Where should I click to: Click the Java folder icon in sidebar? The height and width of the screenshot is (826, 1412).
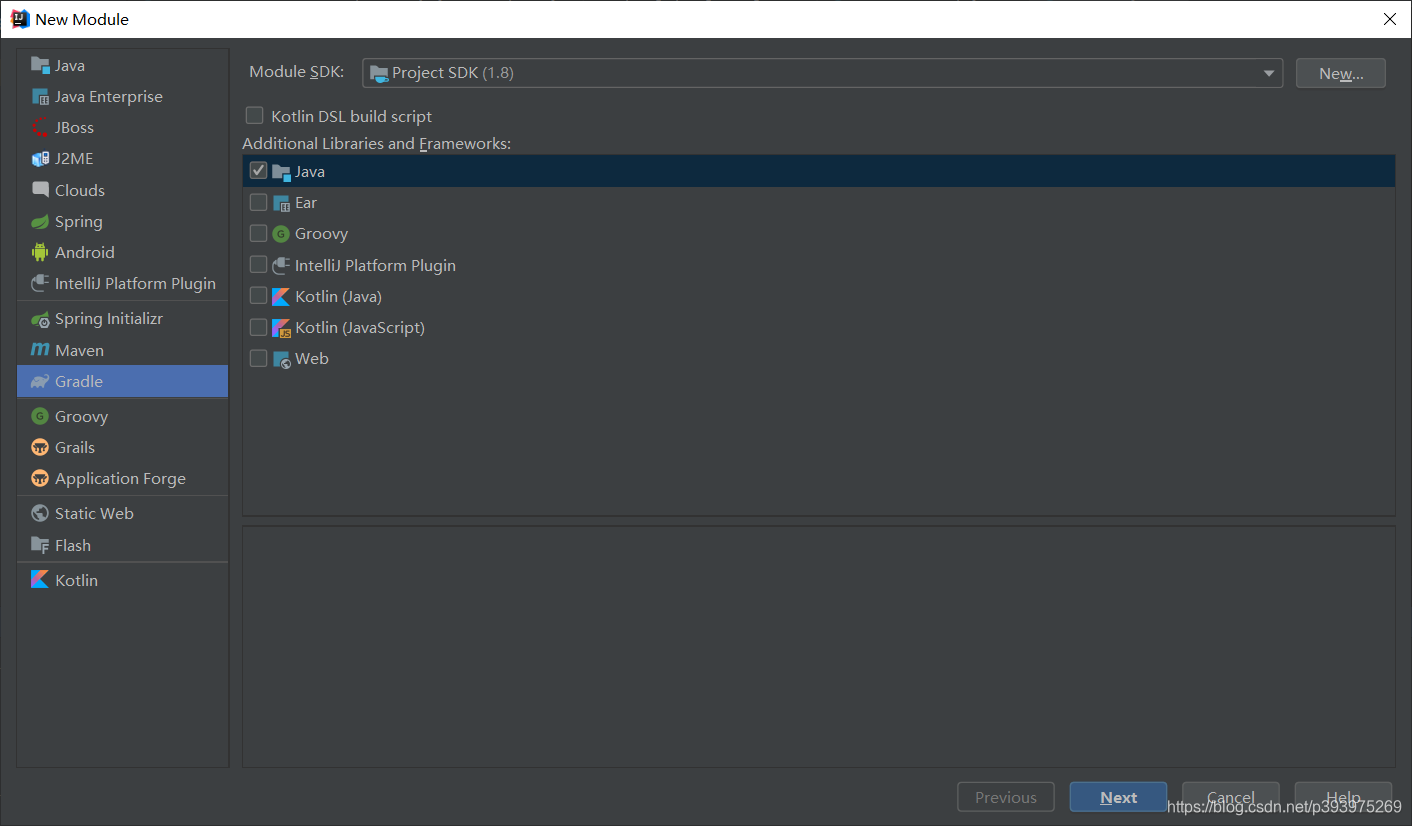pyautogui.click(x=40, y=65)
